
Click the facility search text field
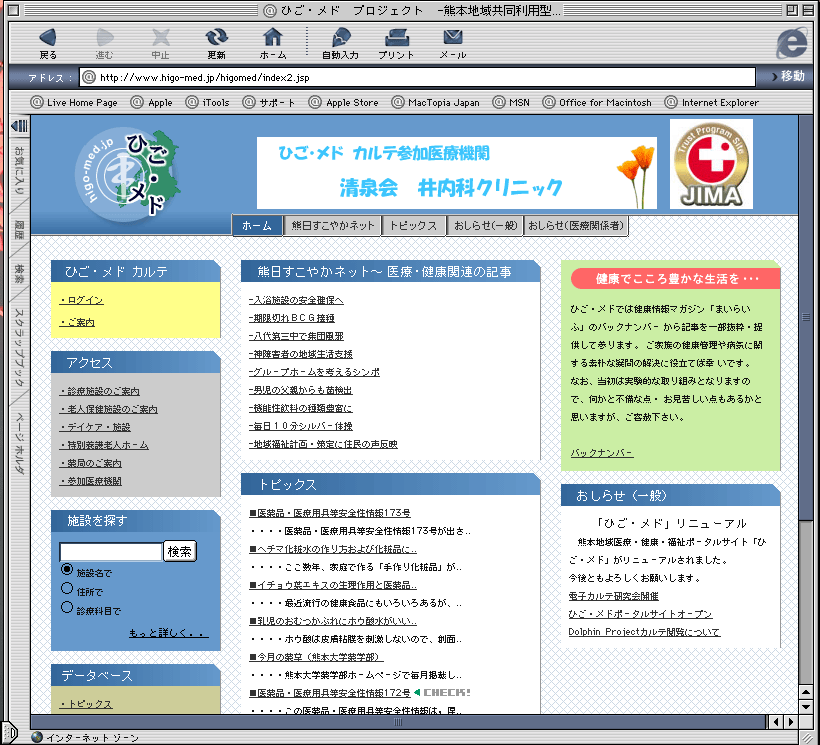coord(110,552)
